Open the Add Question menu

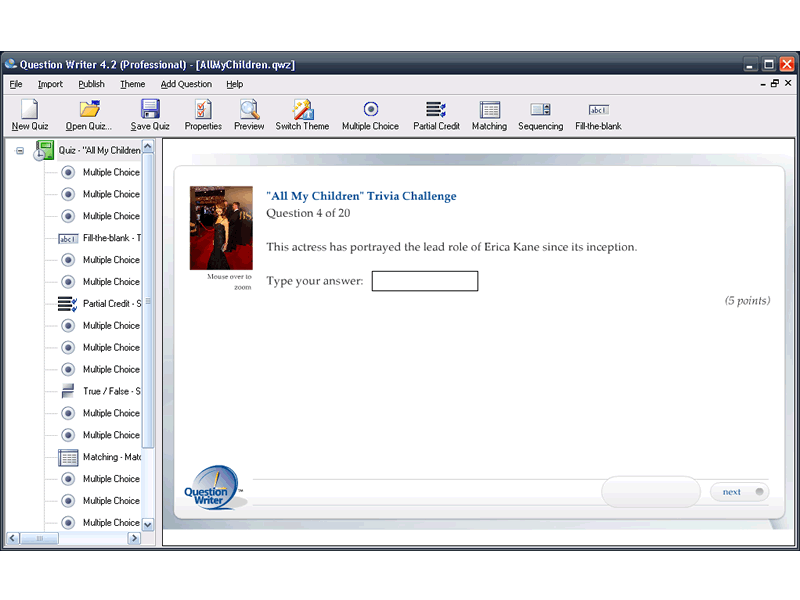(186, 84)
